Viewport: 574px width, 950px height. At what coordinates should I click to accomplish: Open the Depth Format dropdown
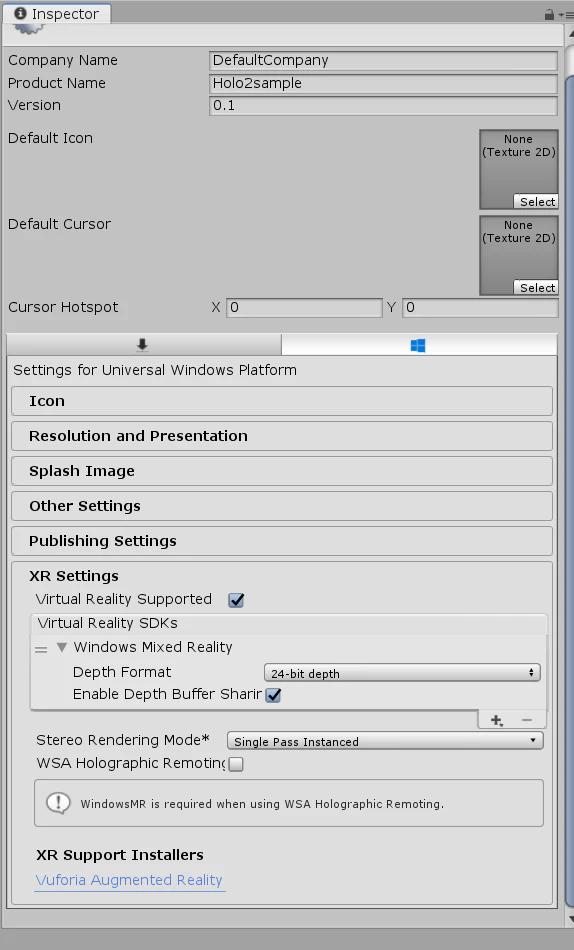coord(402,673)
